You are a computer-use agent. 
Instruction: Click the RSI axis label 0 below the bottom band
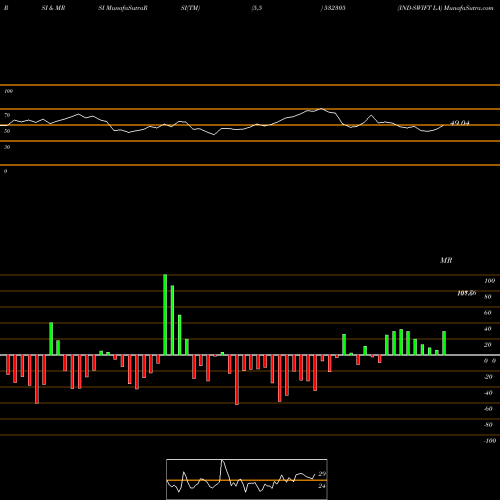[5, 171]
